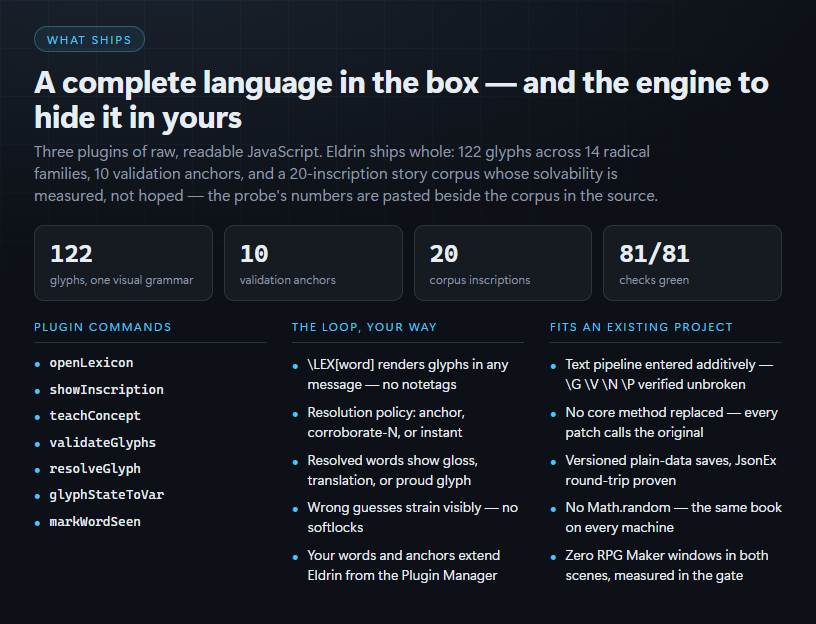Click FITS AN EXISTING PROJECT heading
The width and height of the screenshot is (816, 624).
coord(641,327)
